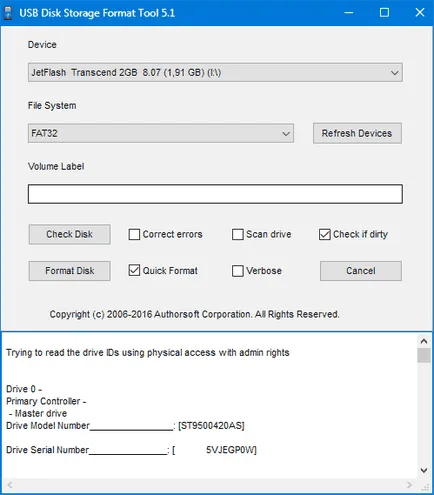The image size is (434, 495).
Task: Click the log horizontal scroll left arrow
Action: [x=10, y=485]
